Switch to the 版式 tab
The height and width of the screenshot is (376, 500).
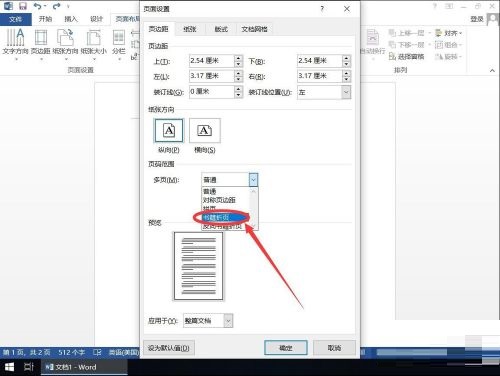tap(221, 29)
